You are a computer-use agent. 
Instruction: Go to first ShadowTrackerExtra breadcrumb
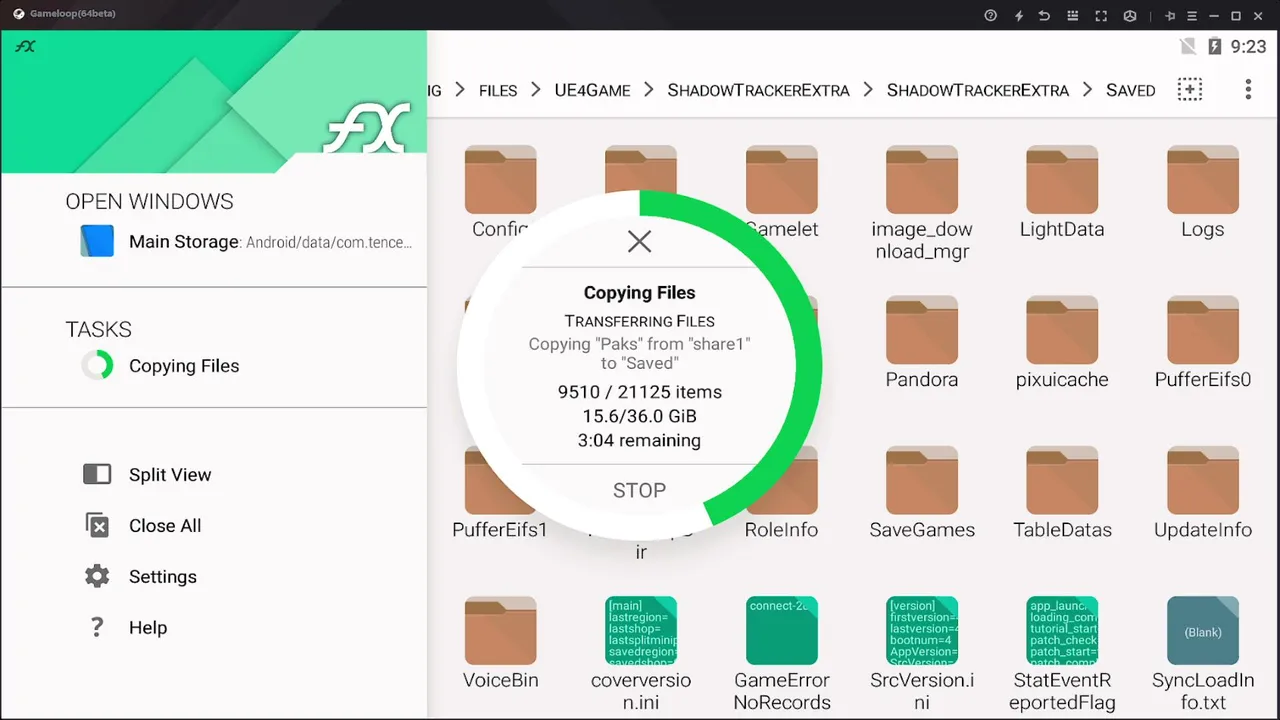pyautogui.click(x=758, y=90)
